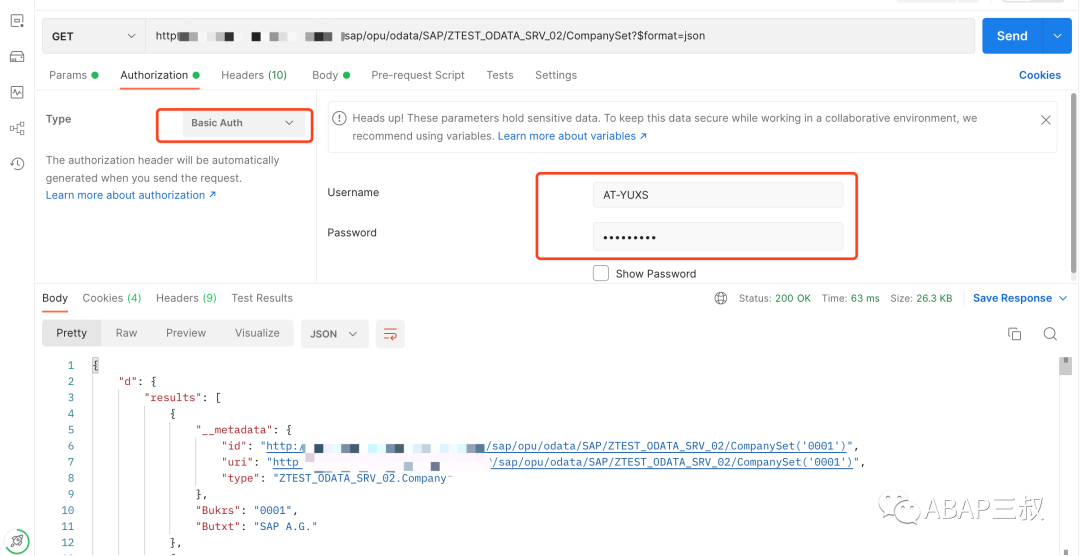The image size is (1080, 556).
Task: Select the response Body tab
Action: [55, 298]
